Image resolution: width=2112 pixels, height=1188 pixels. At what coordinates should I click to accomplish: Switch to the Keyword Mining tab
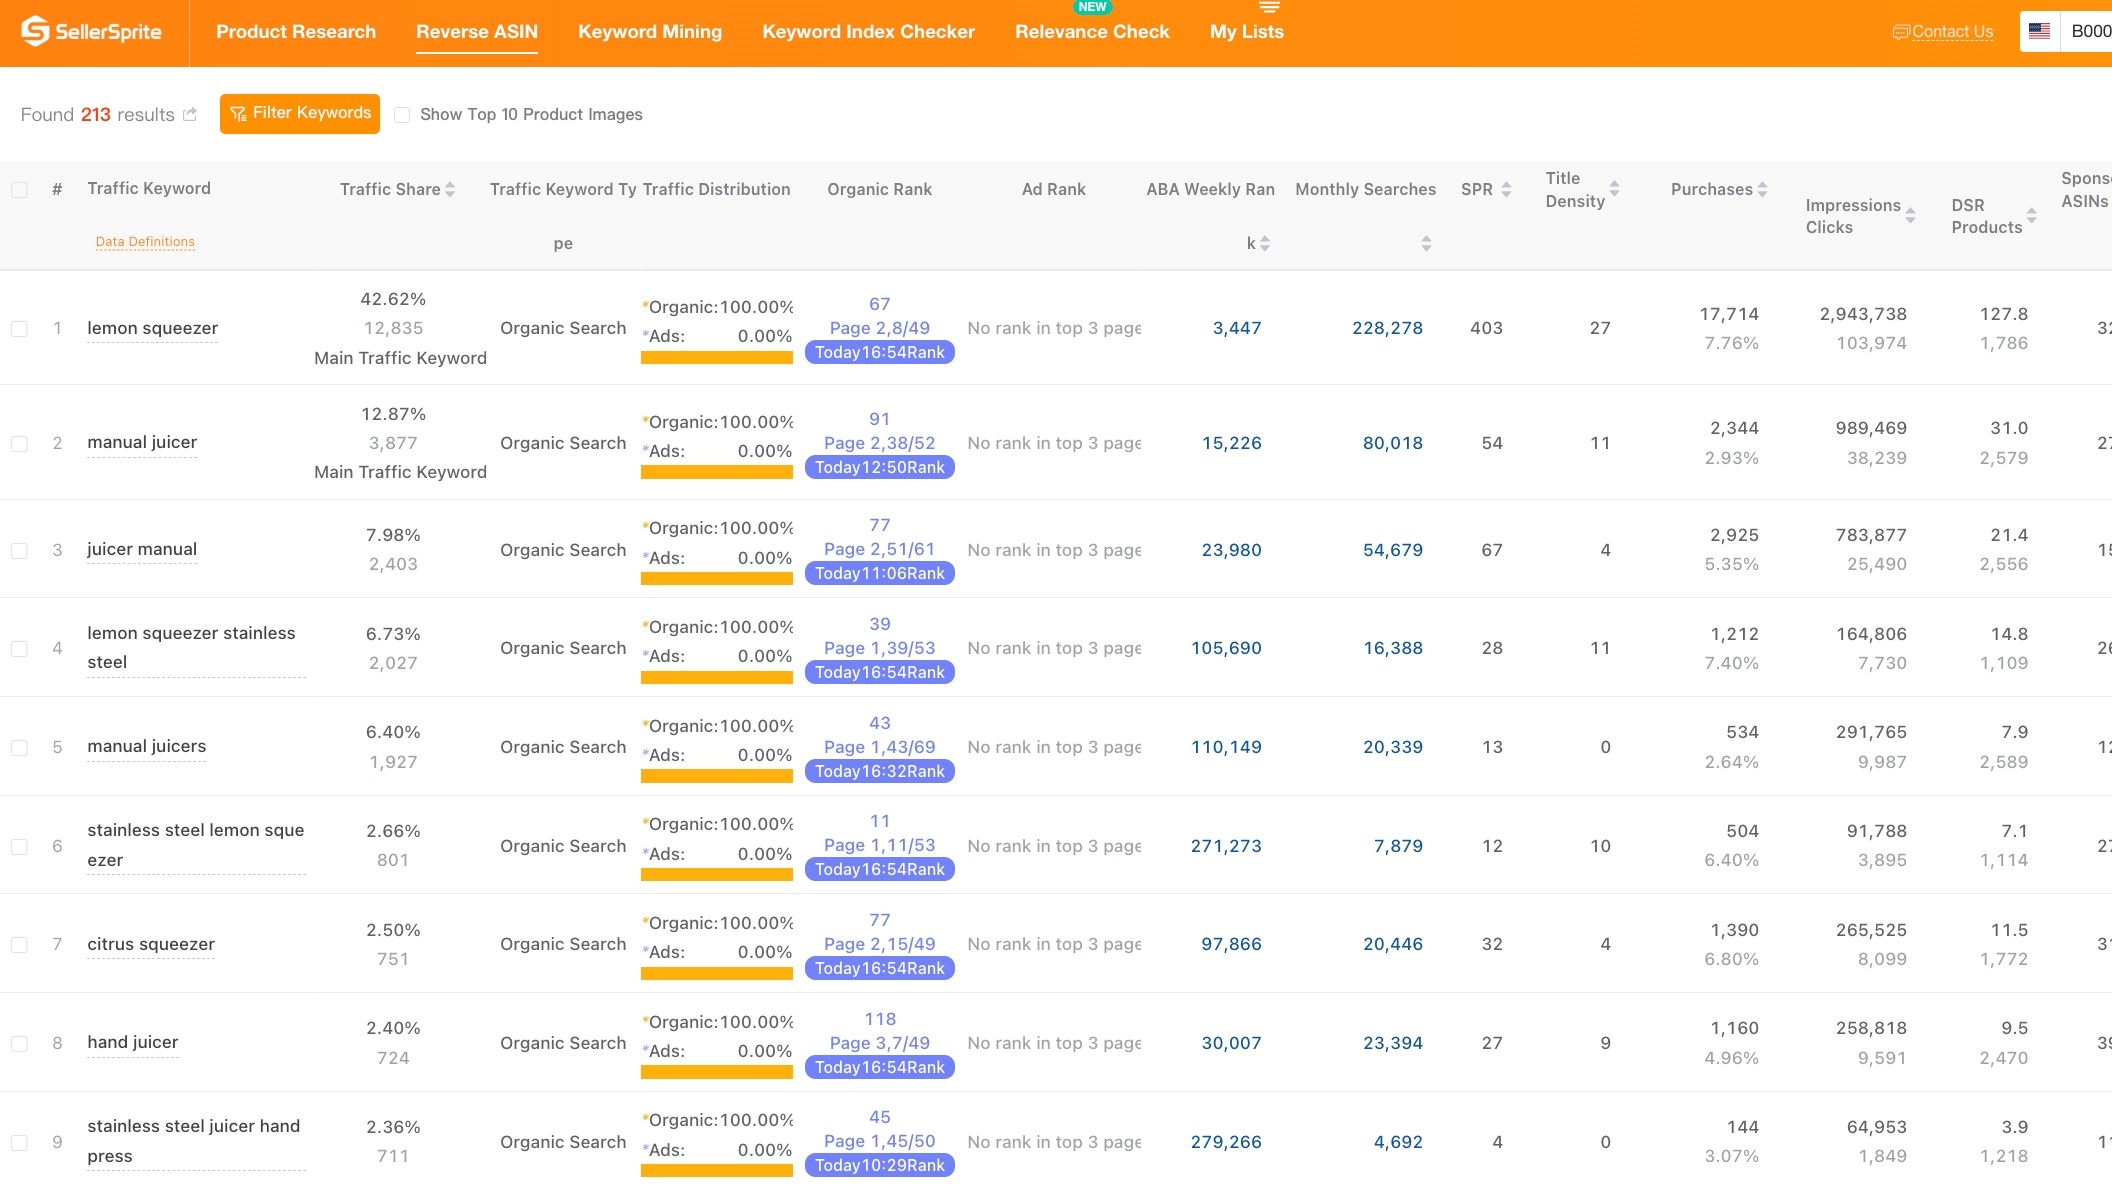[x=649, y=31]
